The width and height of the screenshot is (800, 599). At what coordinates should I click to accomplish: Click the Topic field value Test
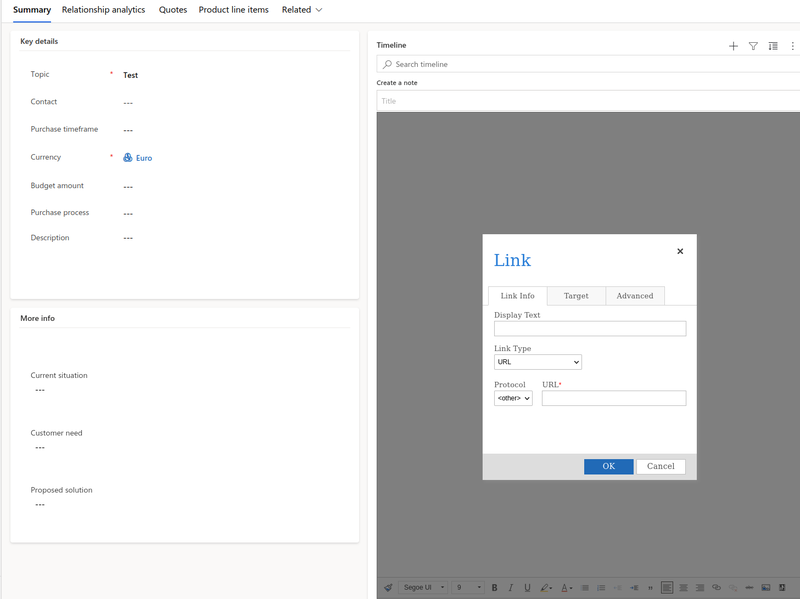coord(131,75)
